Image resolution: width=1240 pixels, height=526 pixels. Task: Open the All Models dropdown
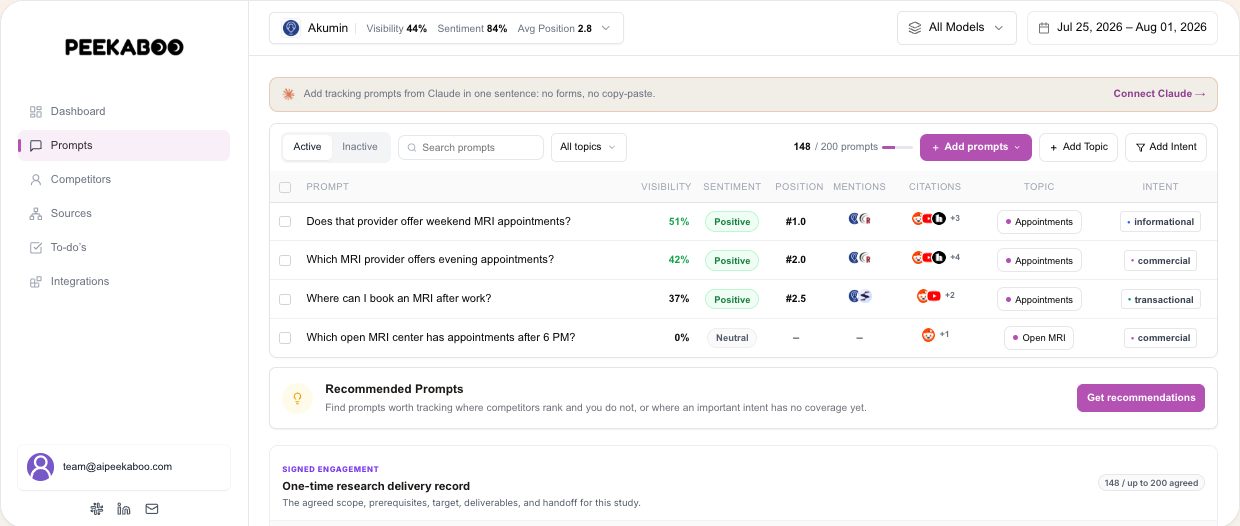point(956,28)
